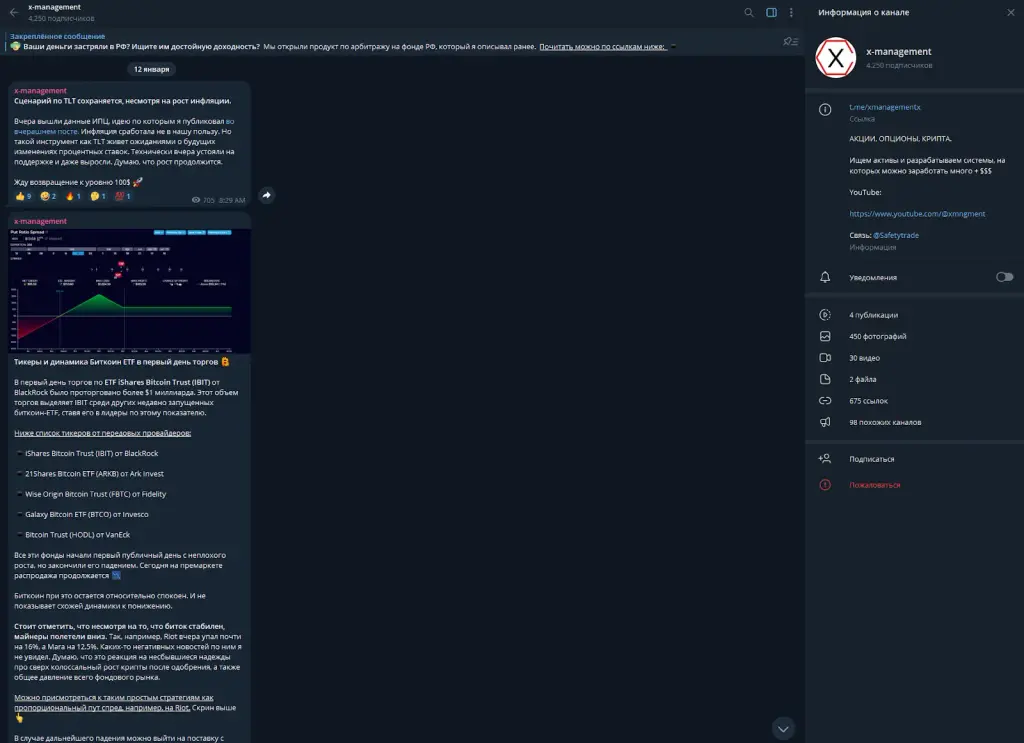Click the fire reaction on TLT post
1024x743 pixels.
click(72, 196)
